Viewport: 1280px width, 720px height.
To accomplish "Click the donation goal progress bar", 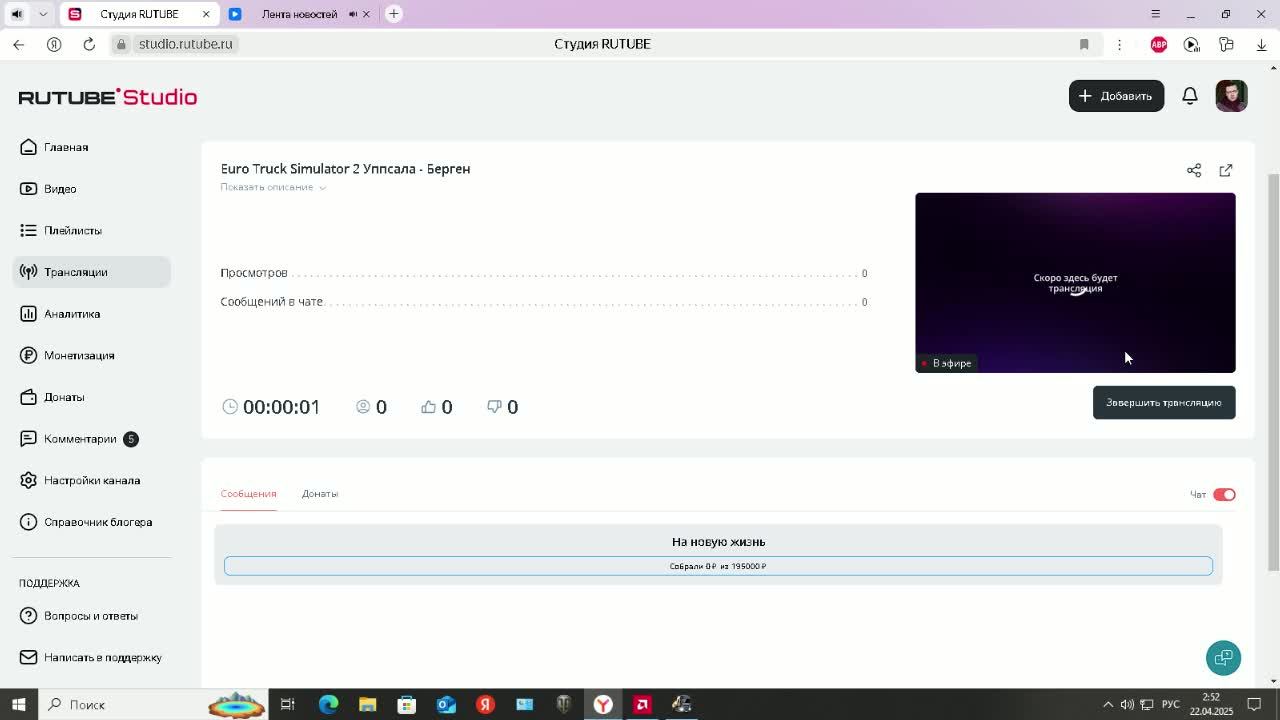I will 718,566.
